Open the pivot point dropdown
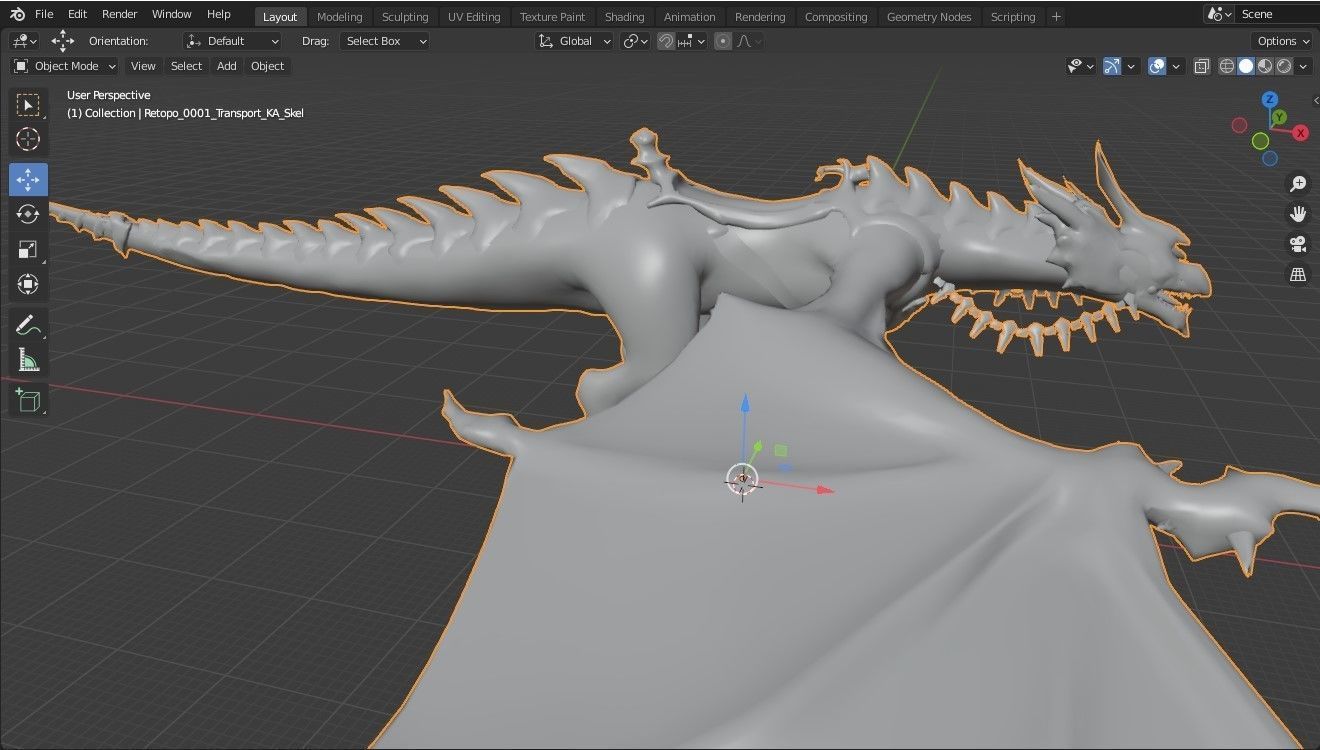The width and height of the screenshot is (1320, 750). 635,41
